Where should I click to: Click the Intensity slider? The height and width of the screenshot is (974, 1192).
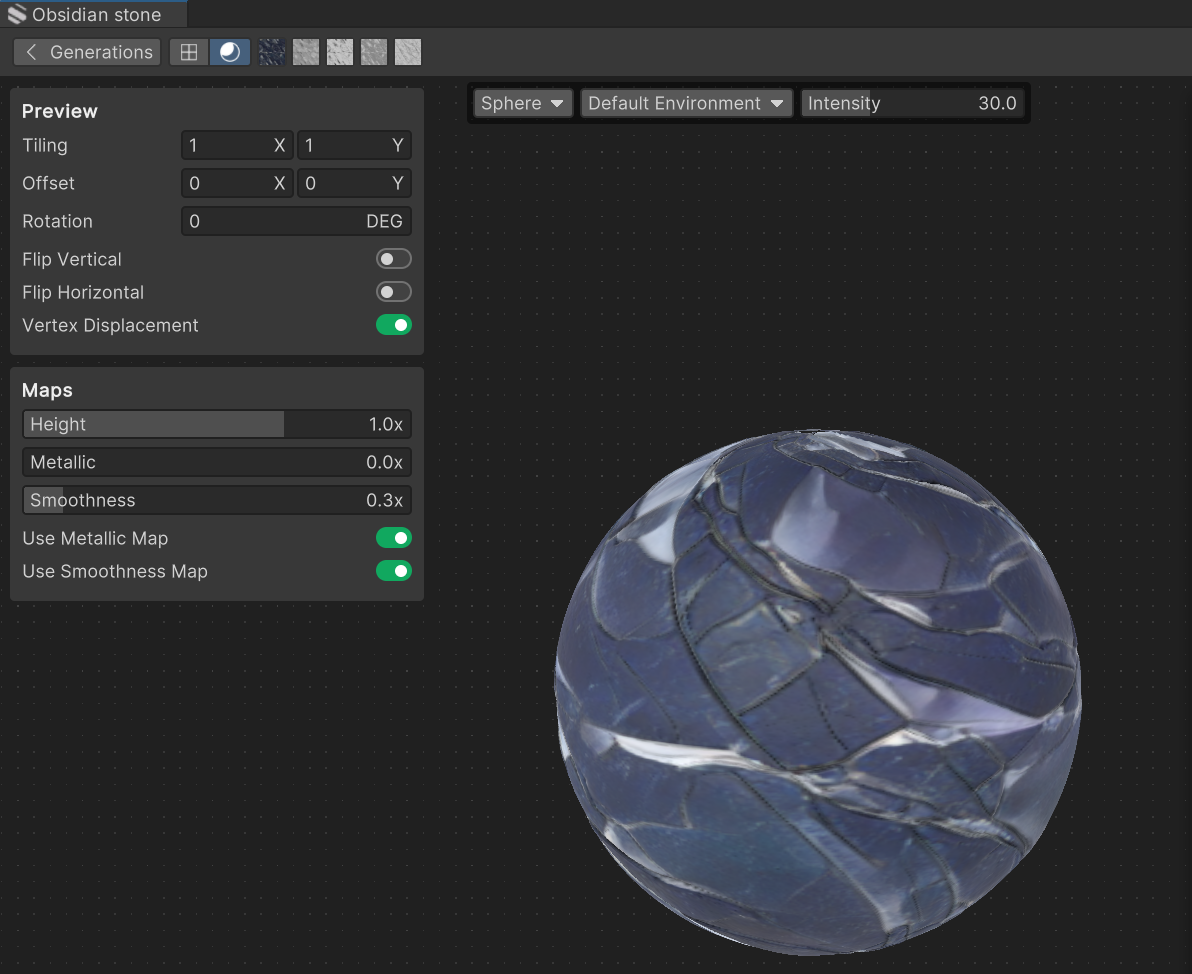[x=912, y=104]
